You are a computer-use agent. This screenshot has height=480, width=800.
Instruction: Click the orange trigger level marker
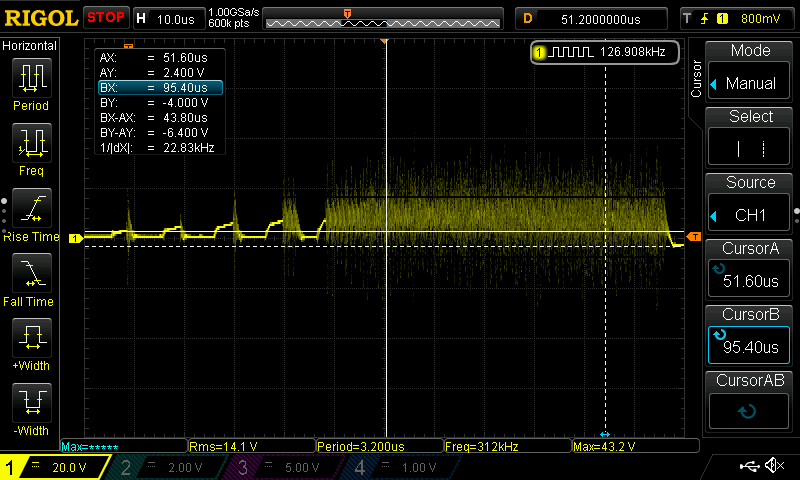(x=693, y=237)
